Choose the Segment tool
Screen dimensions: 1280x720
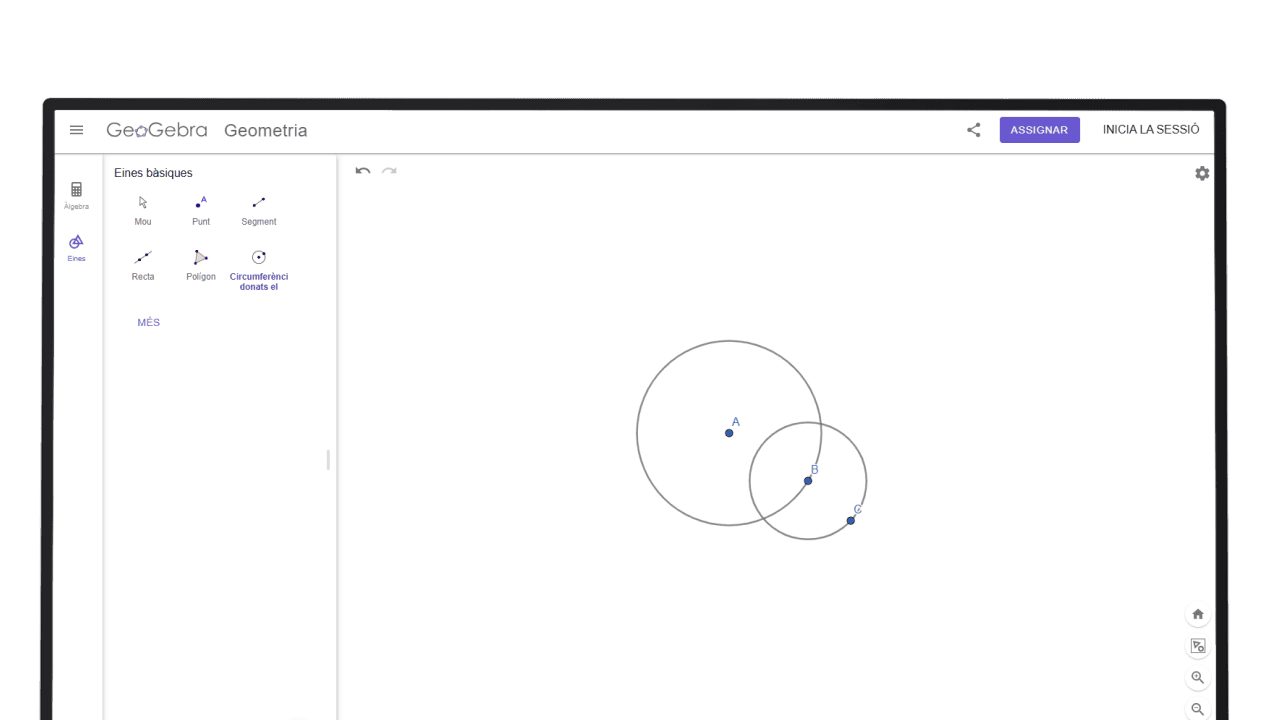click(259, 209)
